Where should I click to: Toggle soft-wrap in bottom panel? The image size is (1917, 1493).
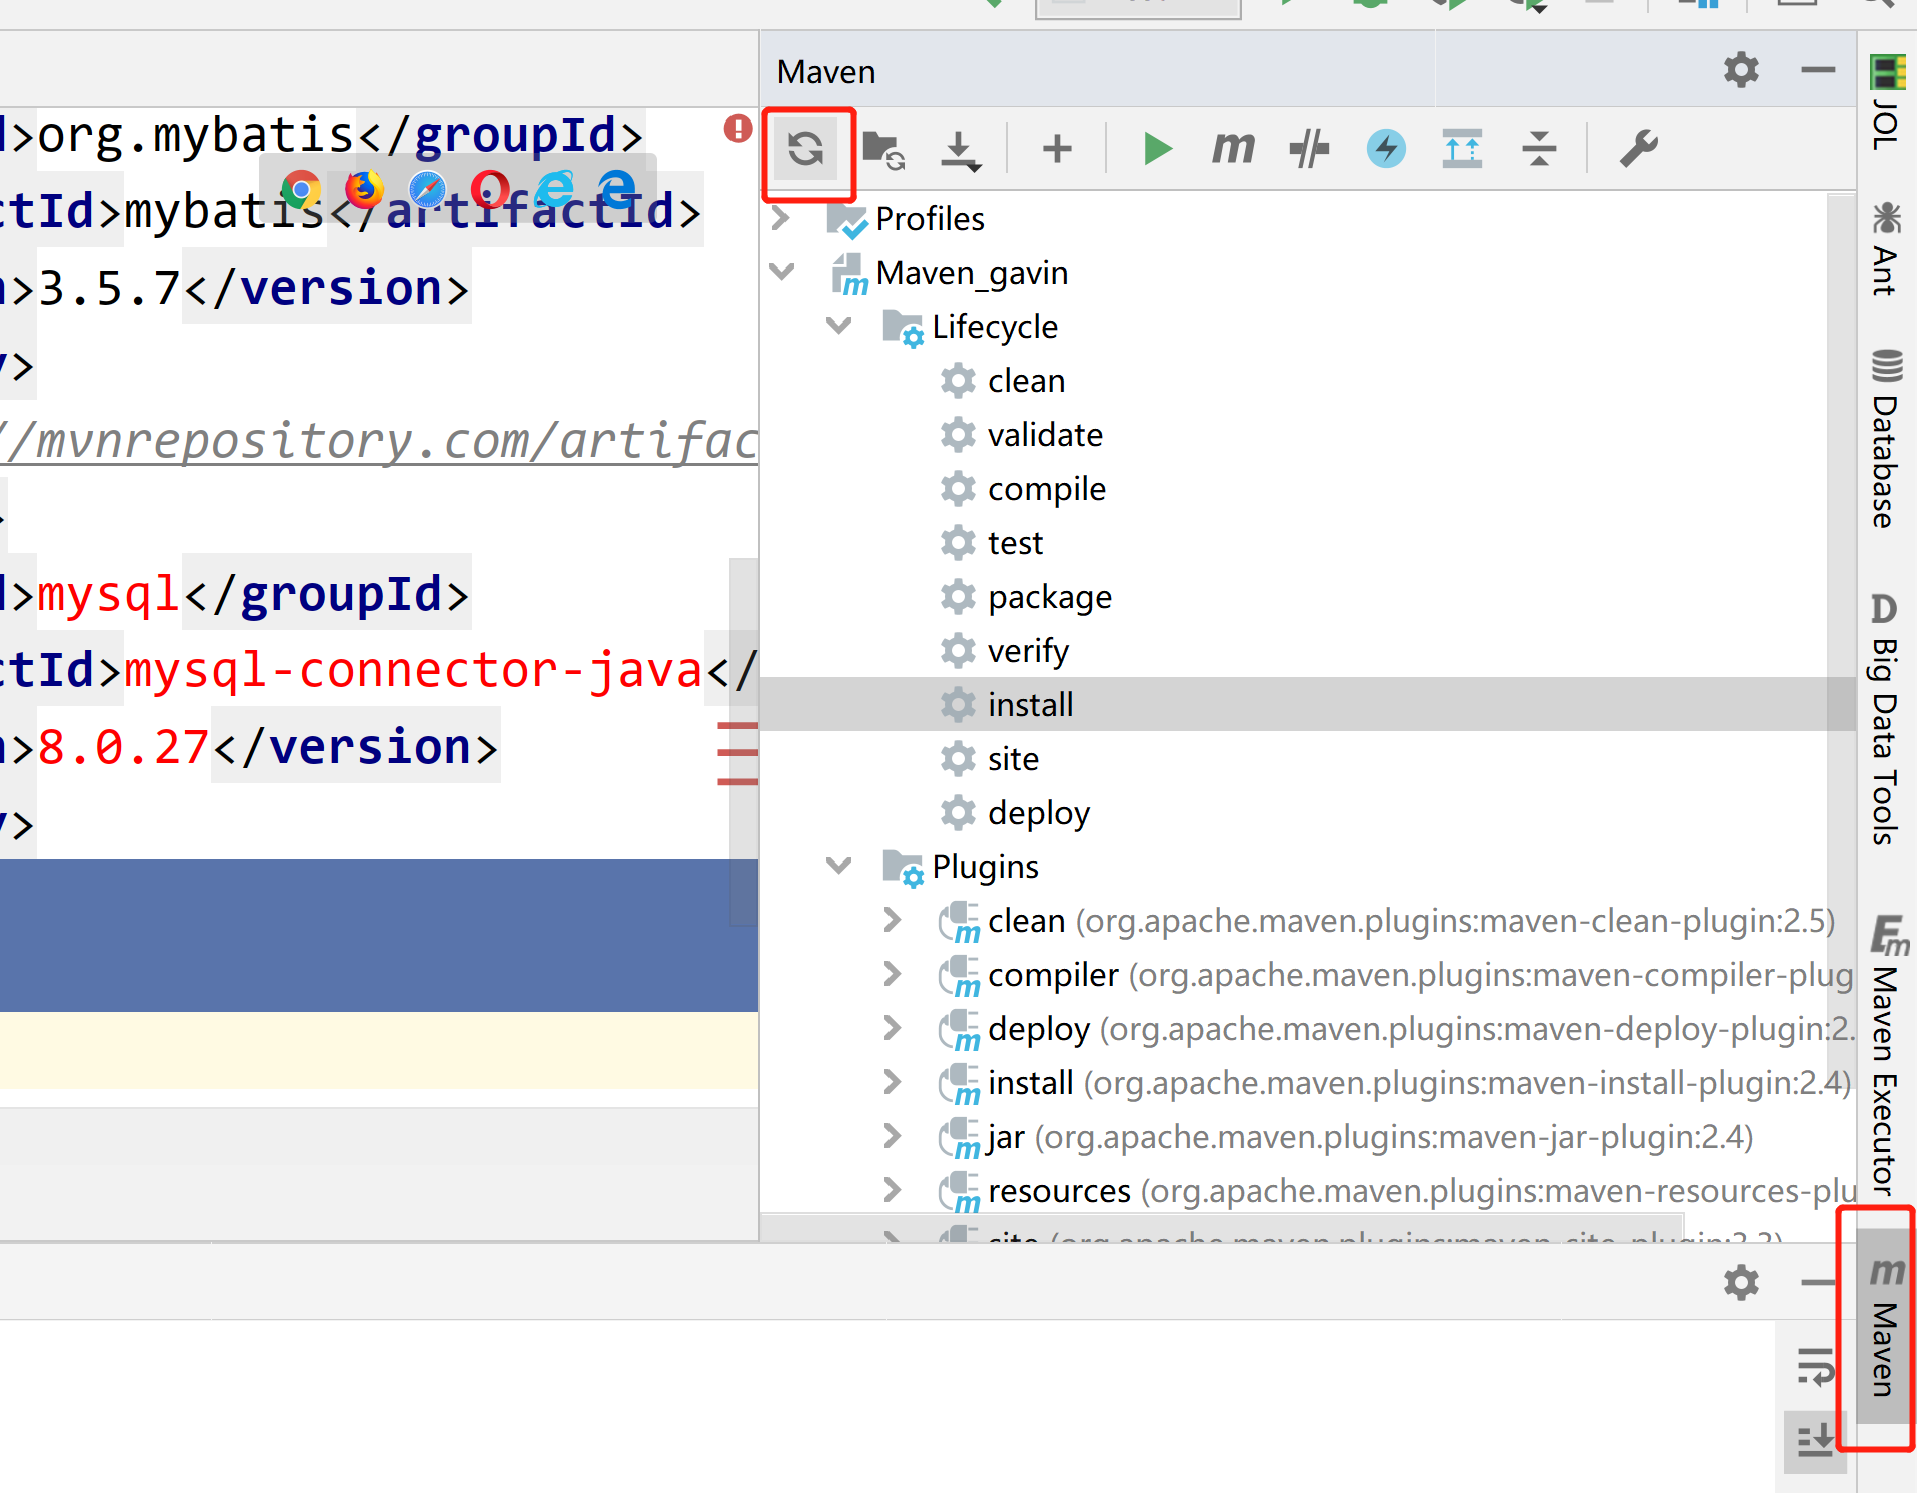pos(1815,1366)
